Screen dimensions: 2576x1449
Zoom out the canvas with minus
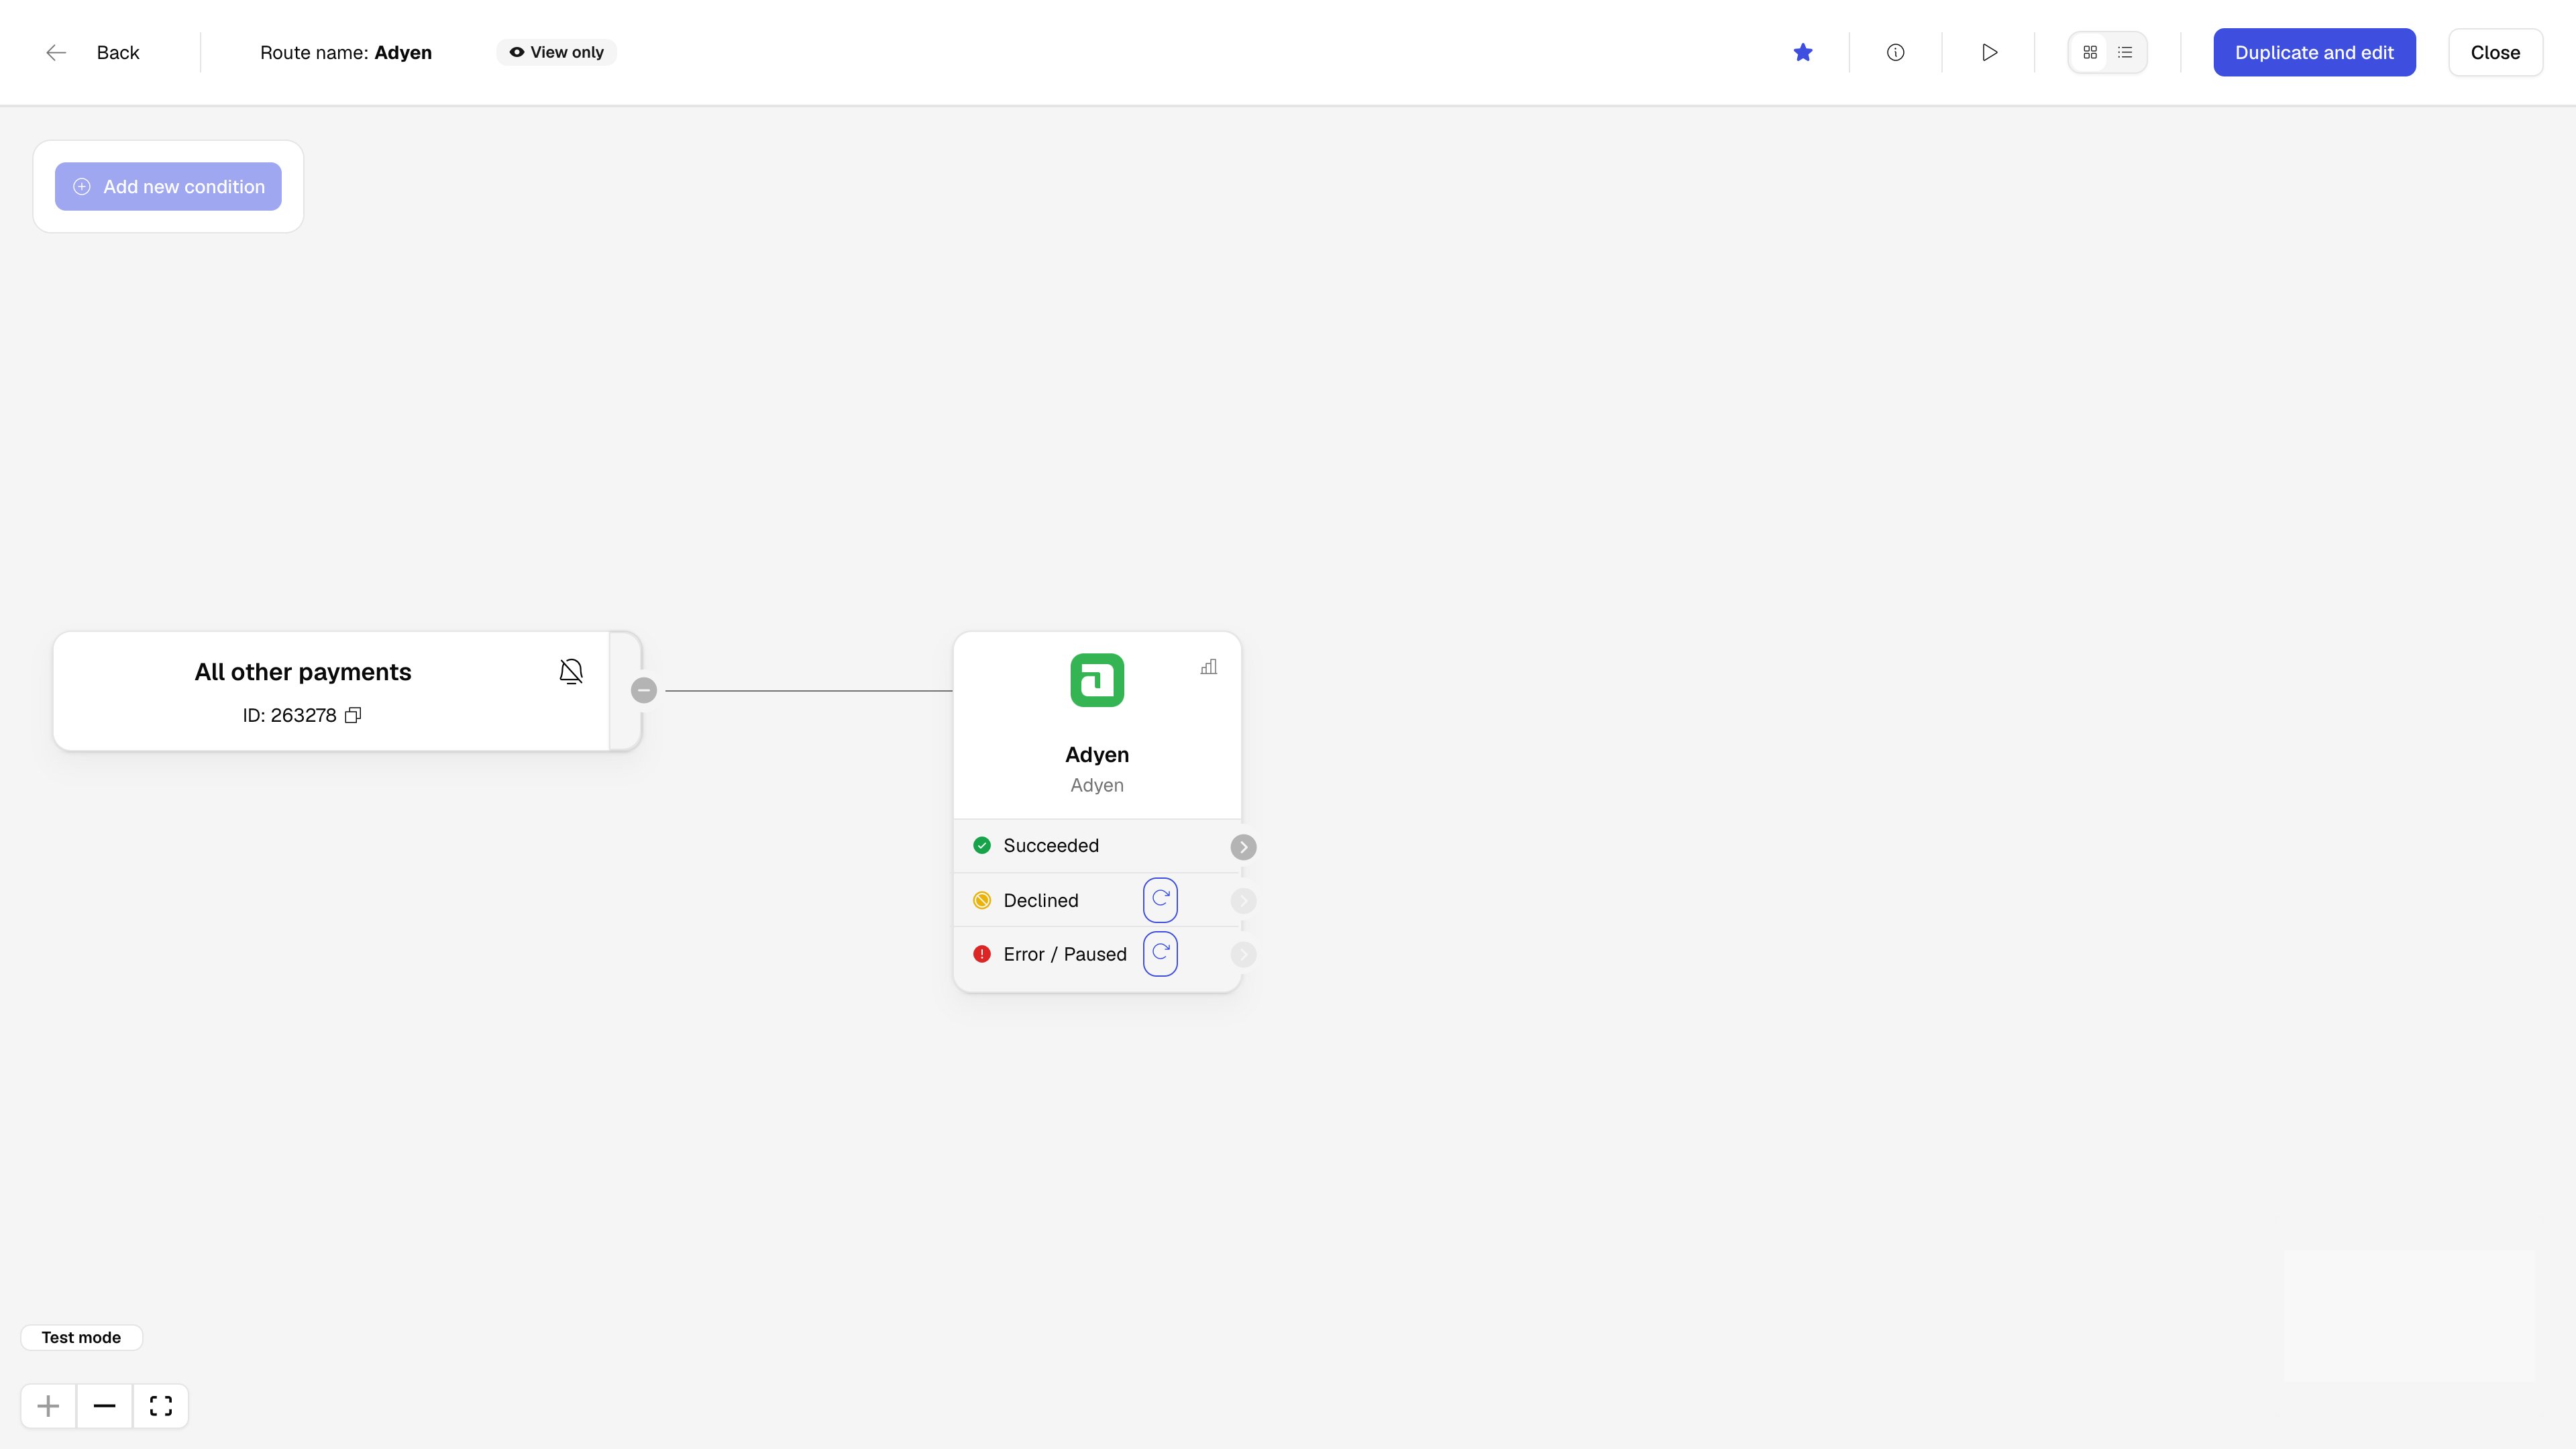click(104, 1406)
